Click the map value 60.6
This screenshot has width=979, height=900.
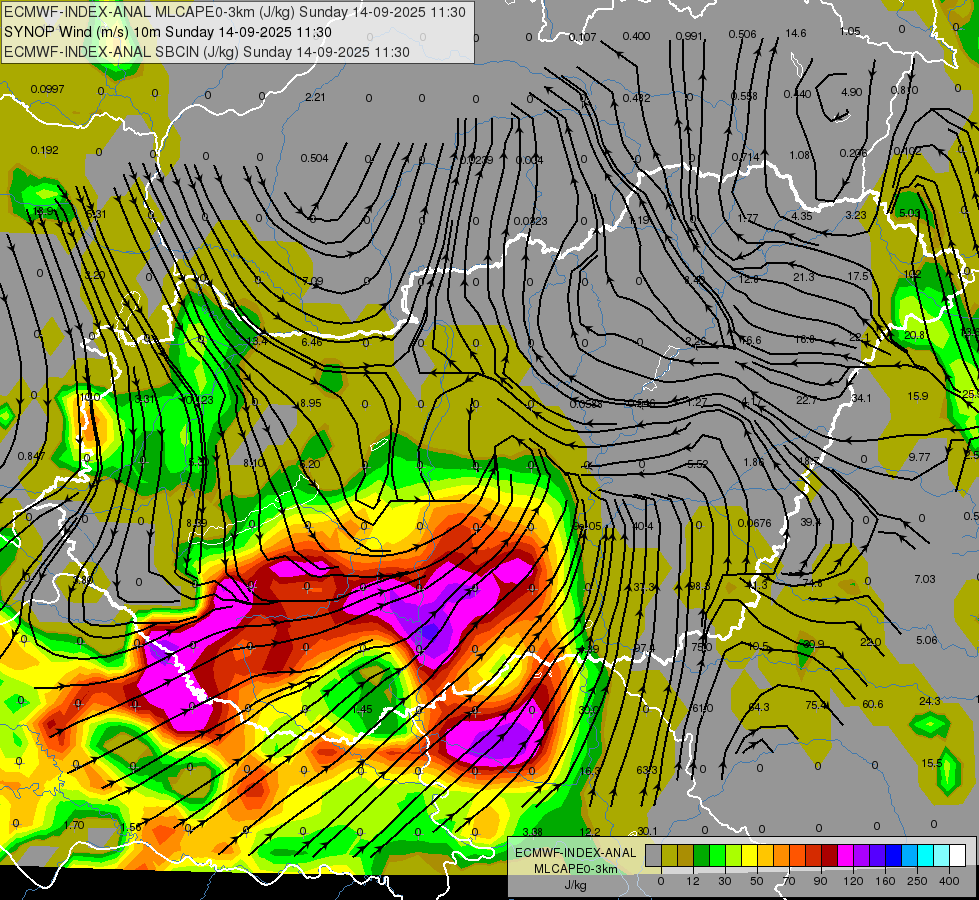[x=872, y=705]
